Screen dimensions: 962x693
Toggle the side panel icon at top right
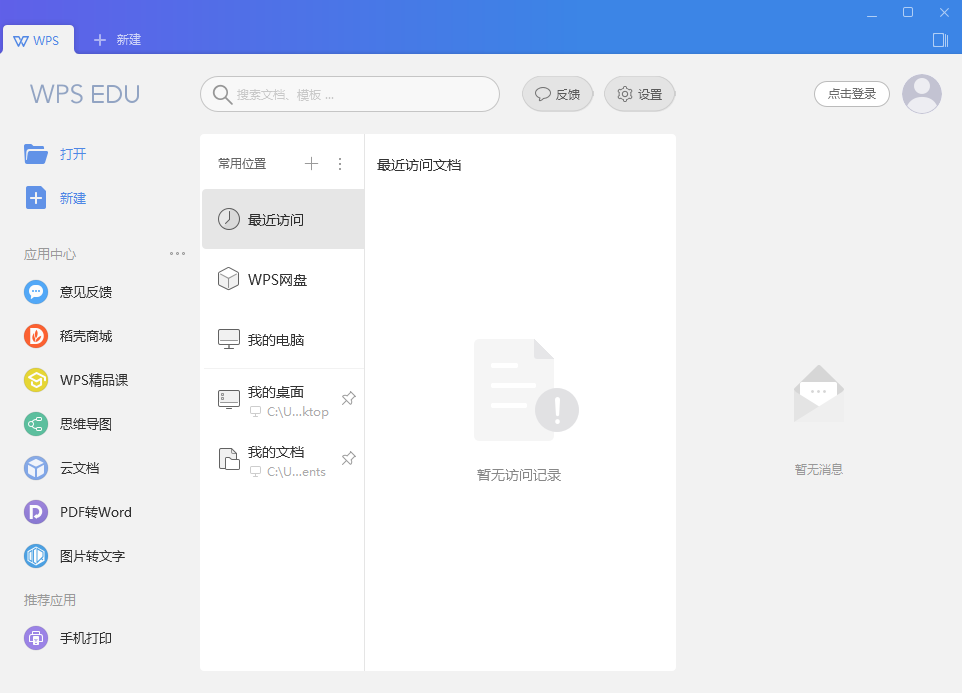point(940,40)
